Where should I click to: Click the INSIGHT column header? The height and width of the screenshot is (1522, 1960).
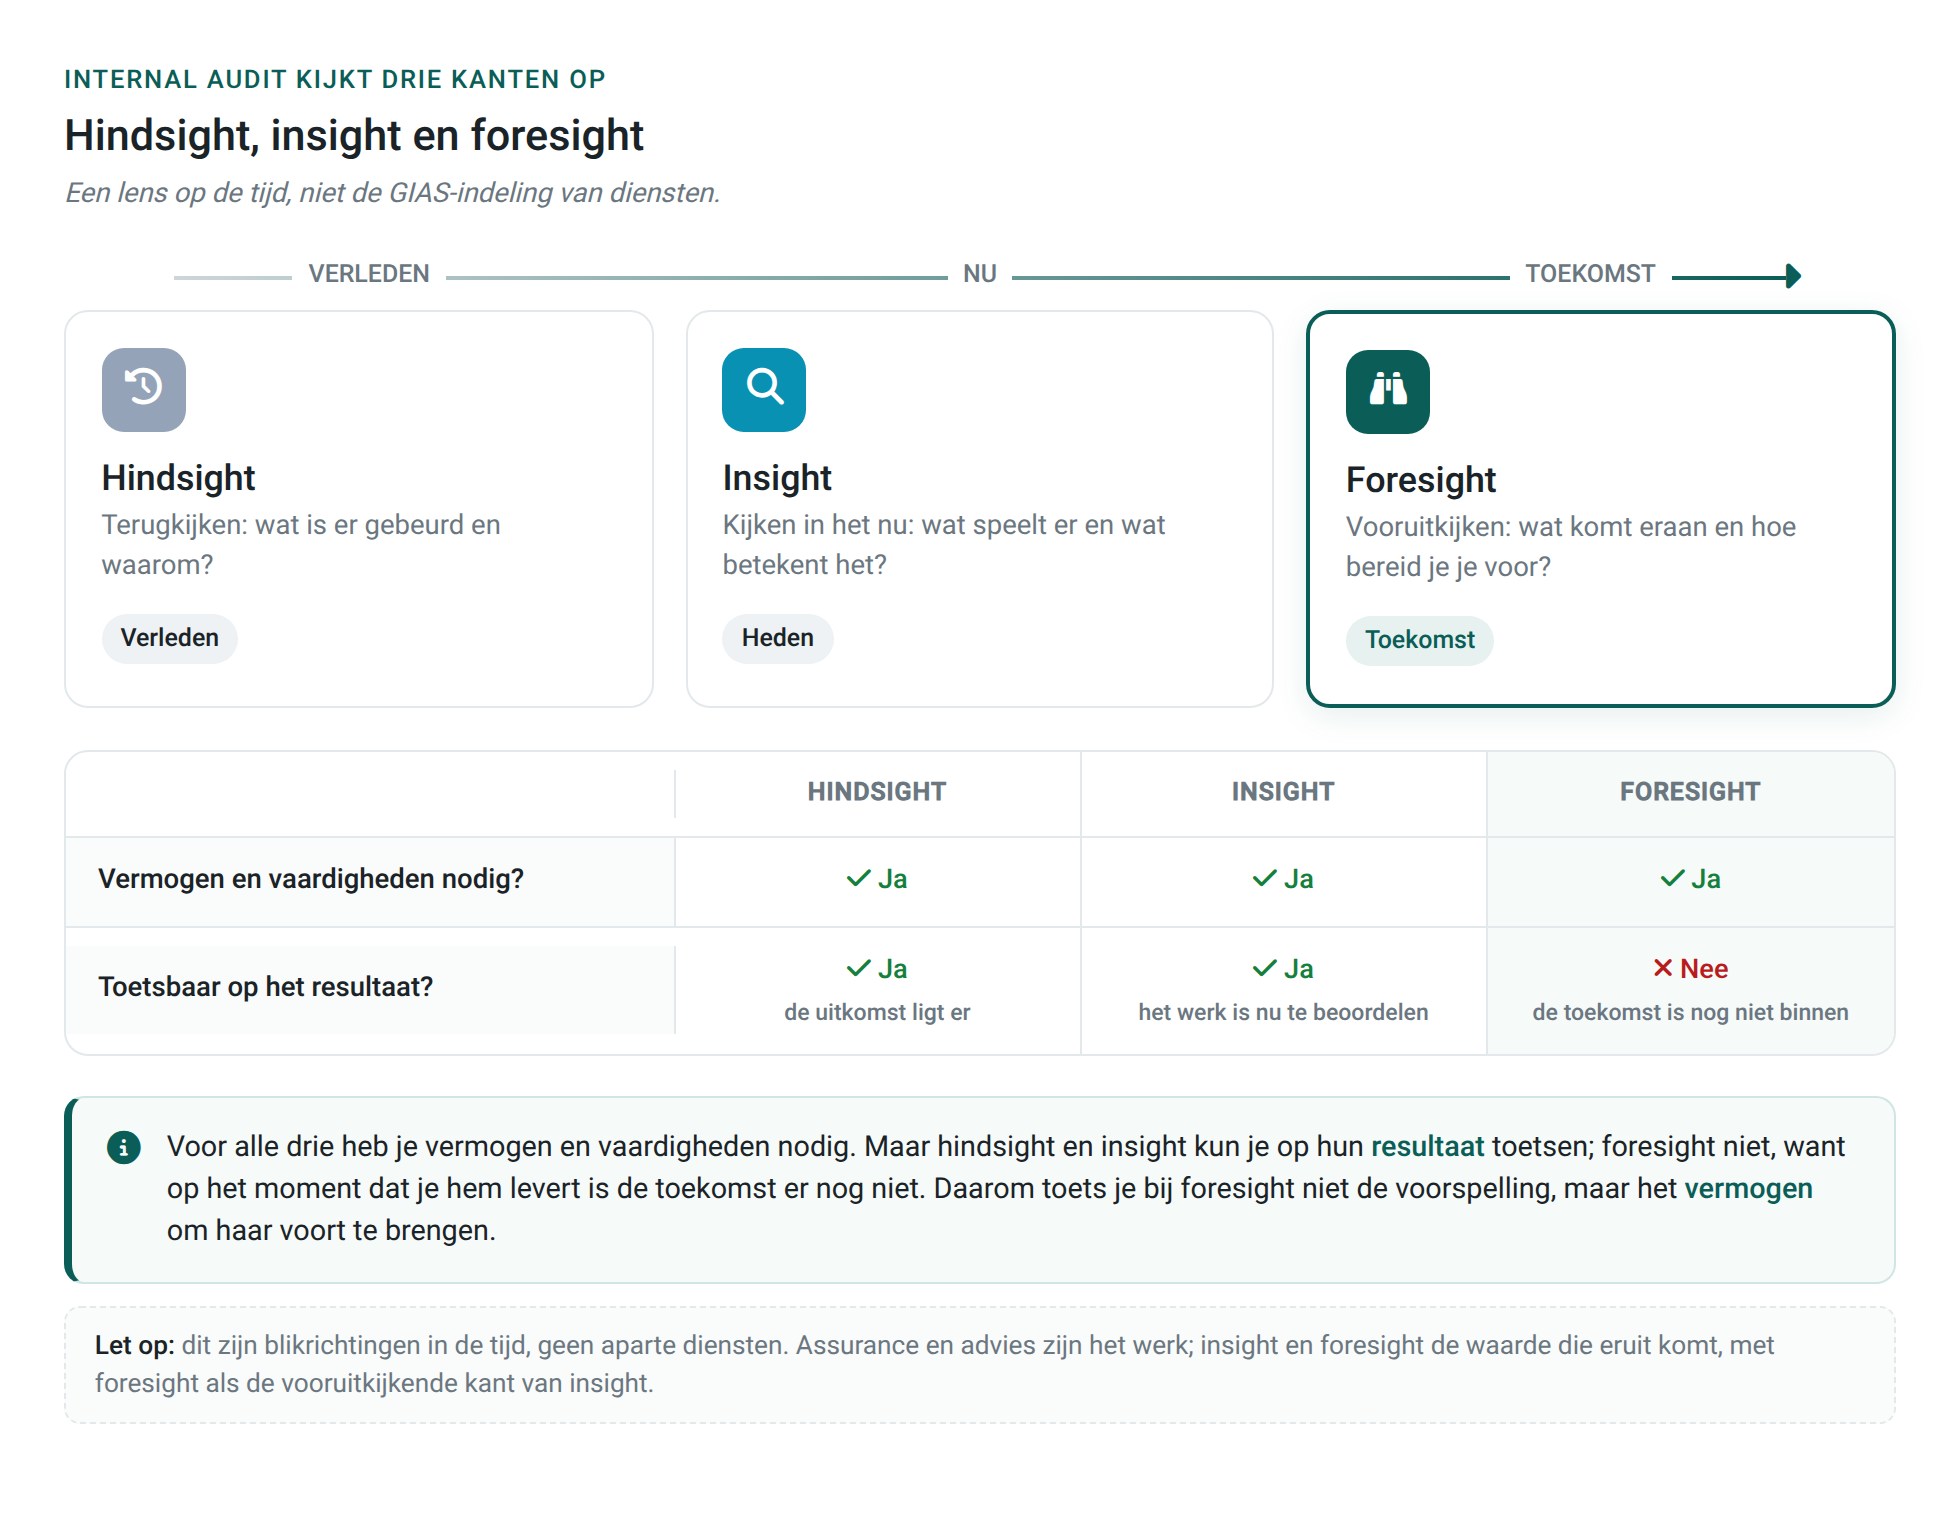1283,792
